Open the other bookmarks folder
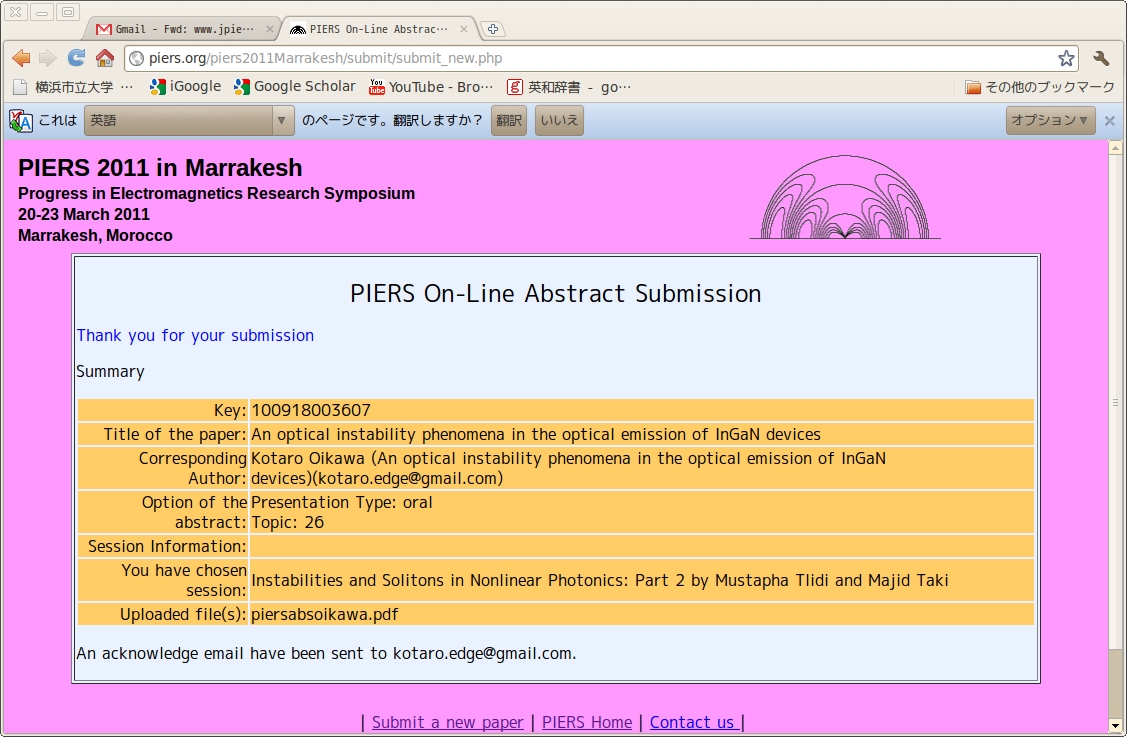This screenshot has width=1127, height=737. 1039,87
